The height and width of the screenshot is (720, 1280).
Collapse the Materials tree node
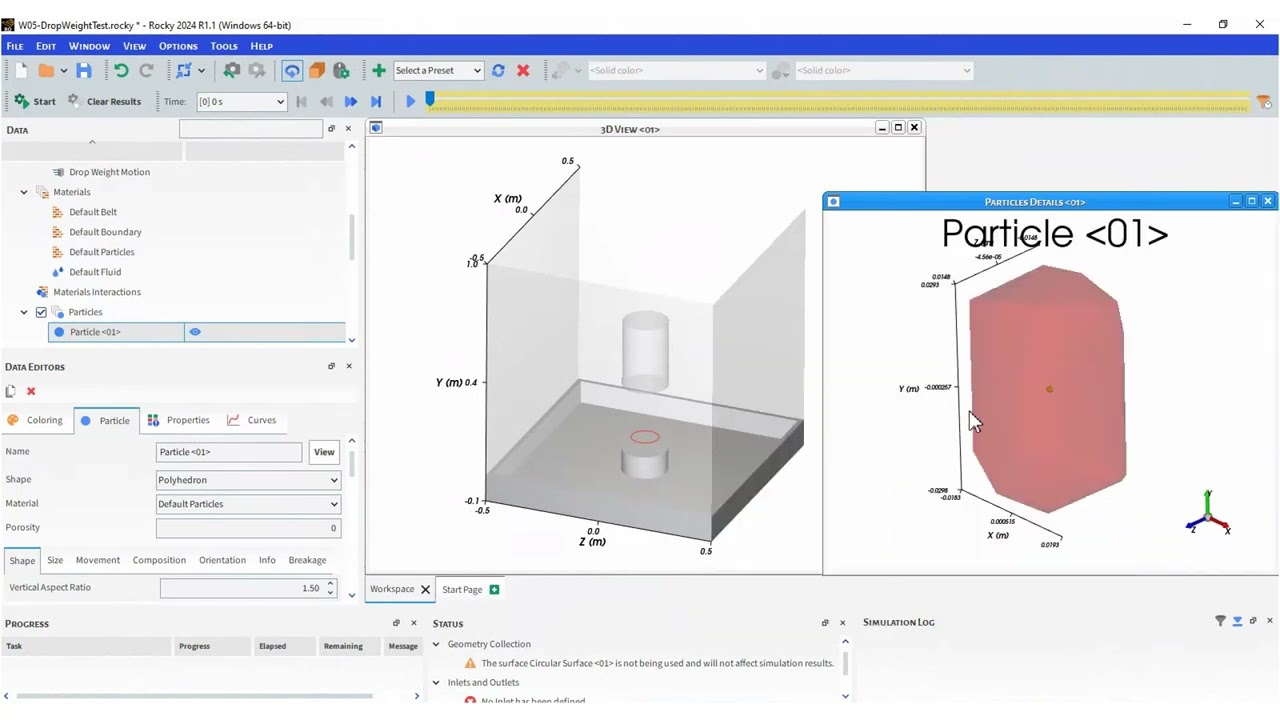click(x=24, y=192)
